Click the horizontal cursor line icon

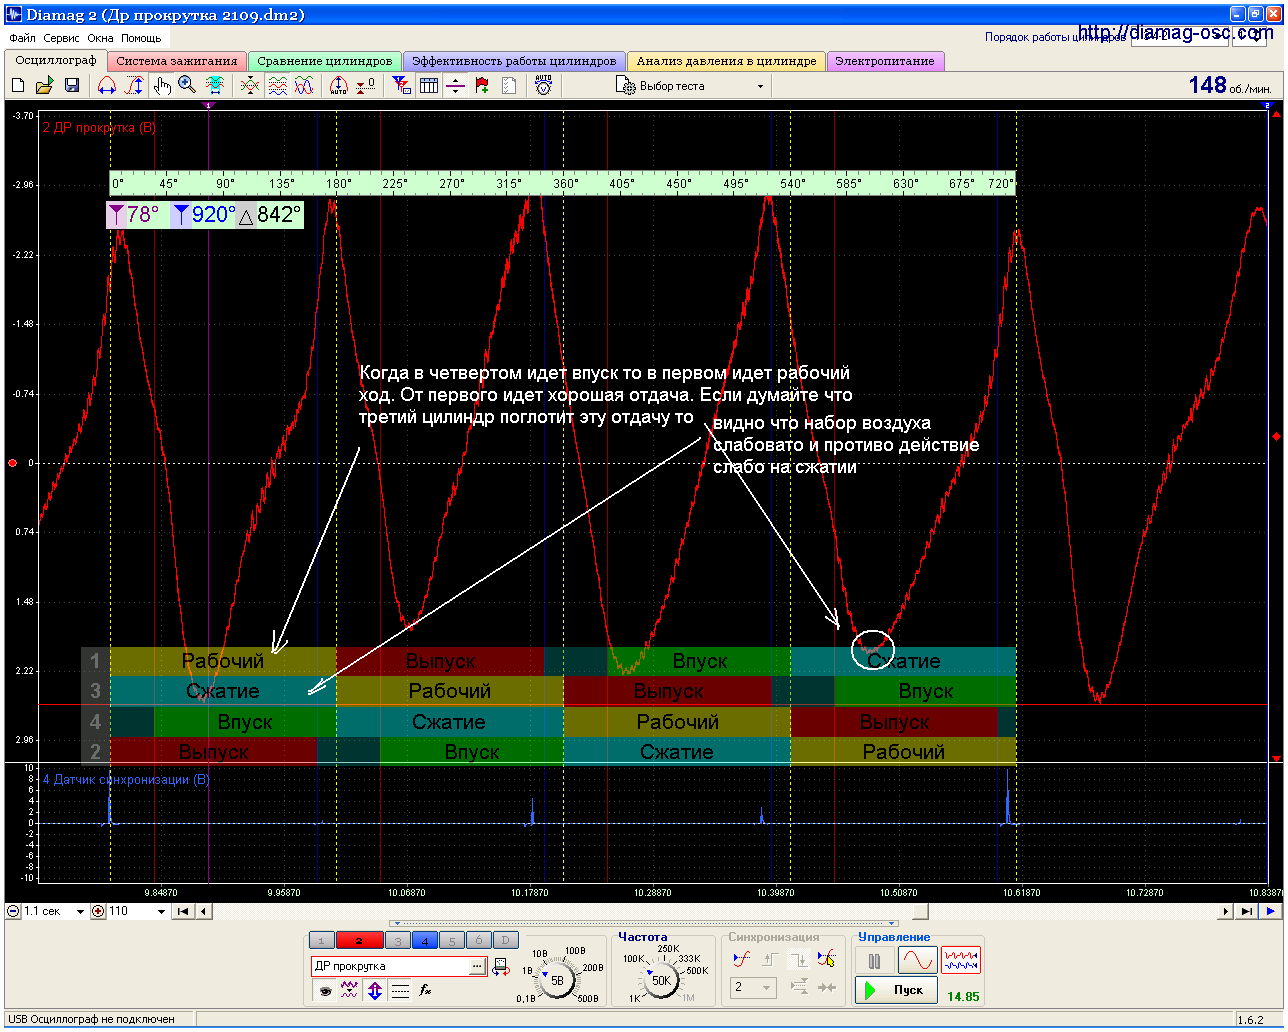pyautogui.click(x=455, y=86)
